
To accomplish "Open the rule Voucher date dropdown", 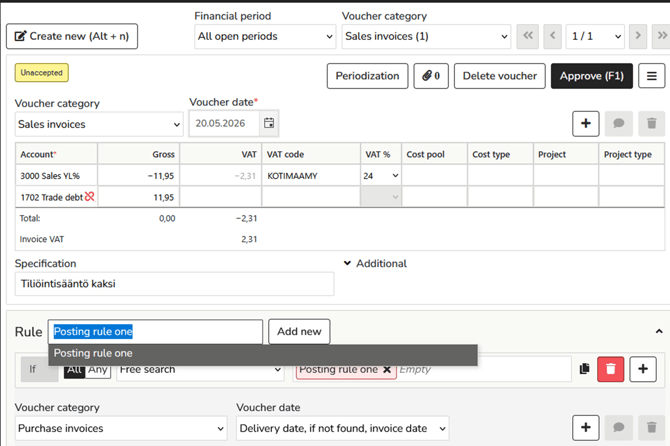I will point(342,428).
